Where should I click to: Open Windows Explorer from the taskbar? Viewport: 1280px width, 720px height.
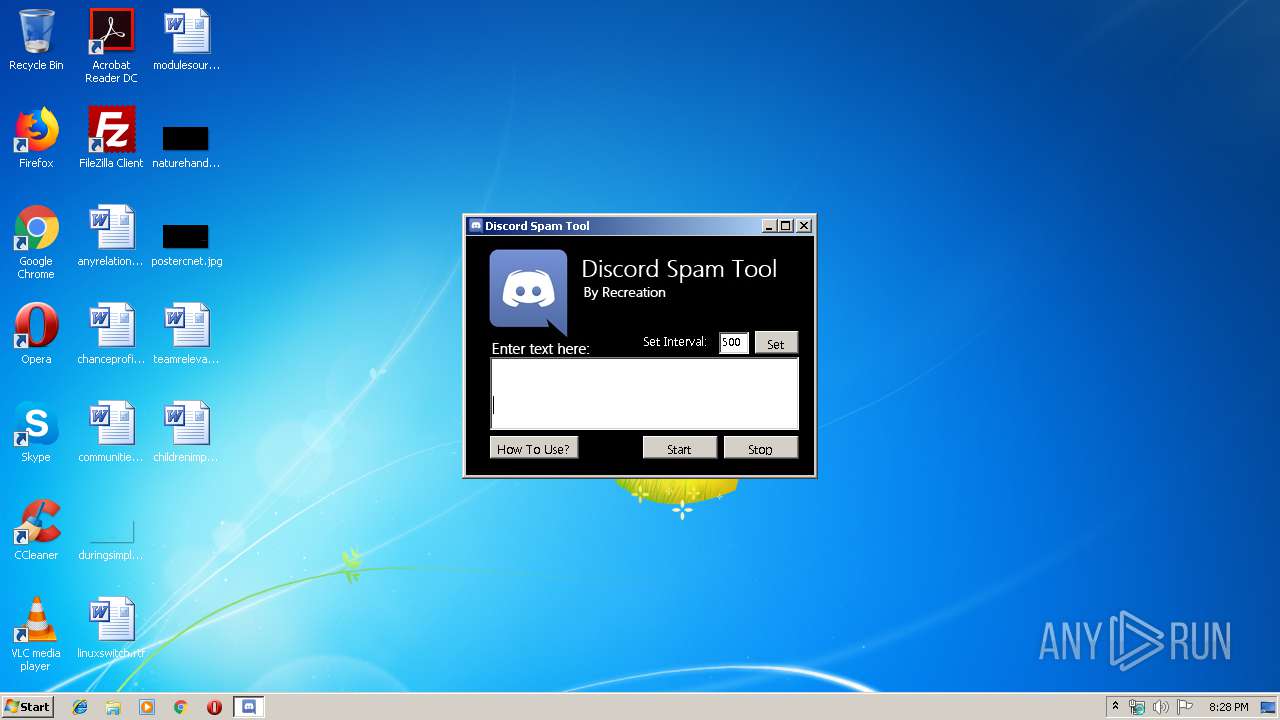coord(113,707)
